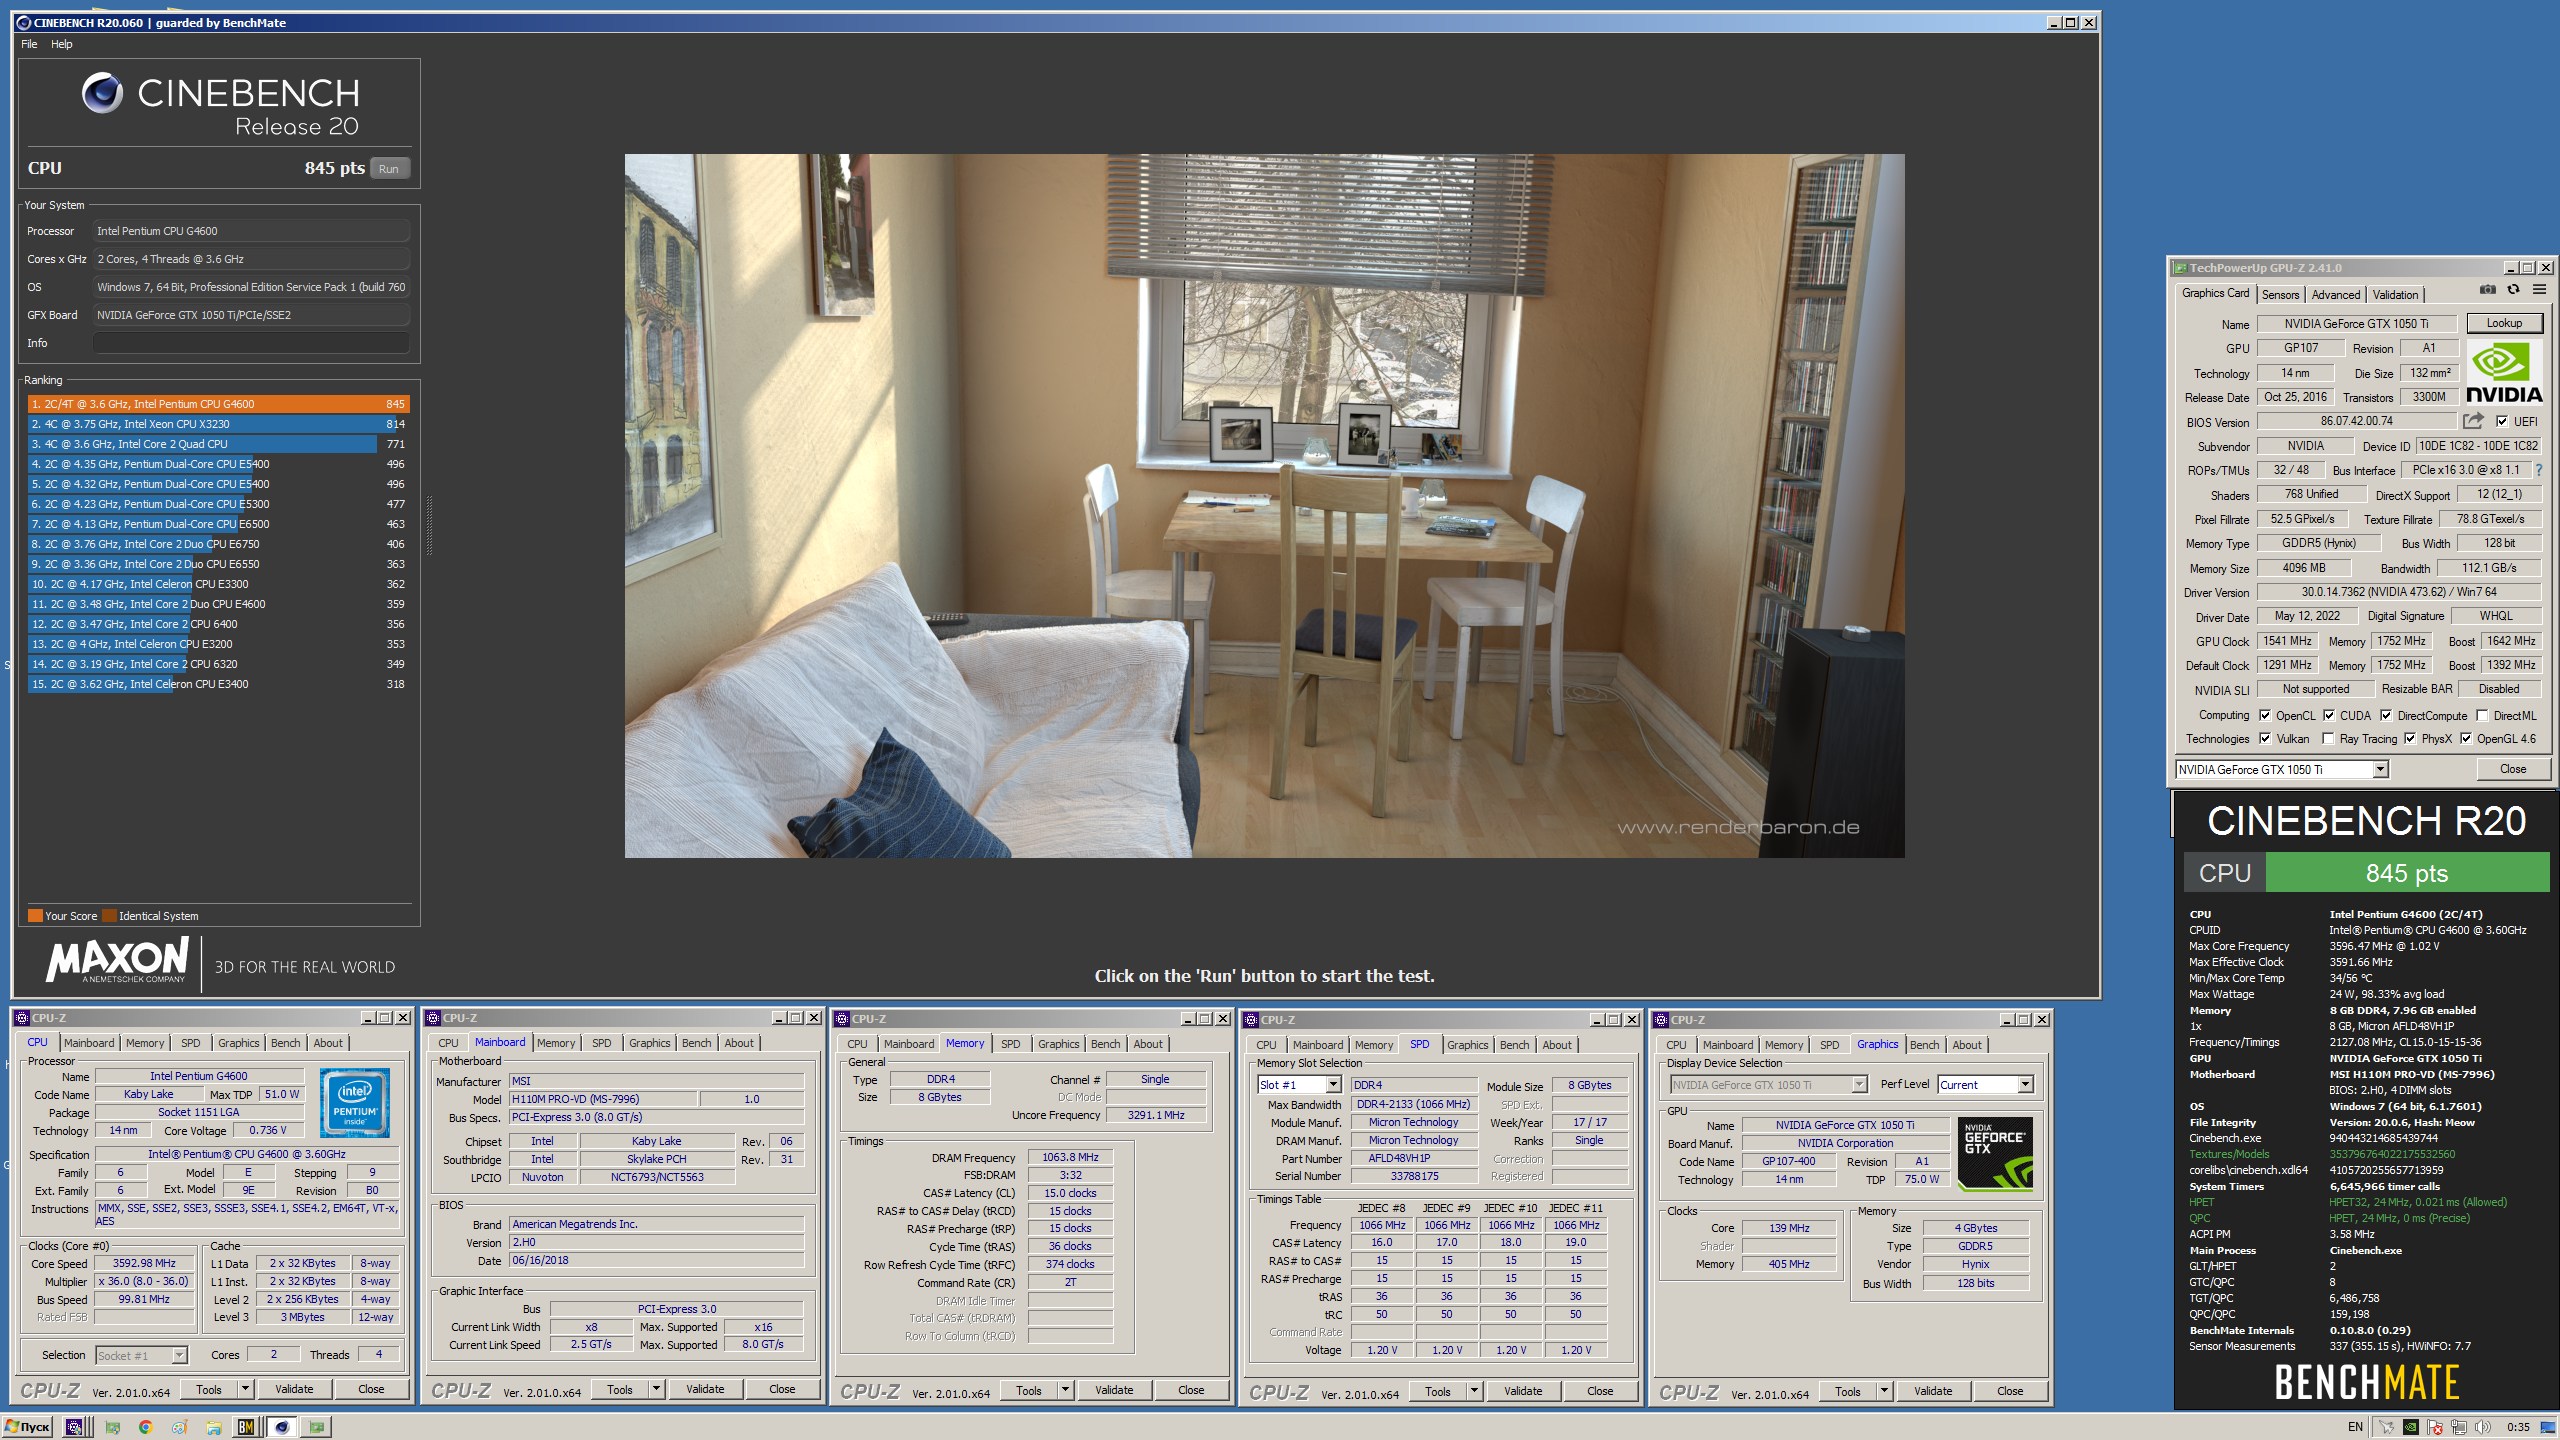Open the Cinebench Help menu
This screenshot has width=2560, height=1440.
(62, 44)
